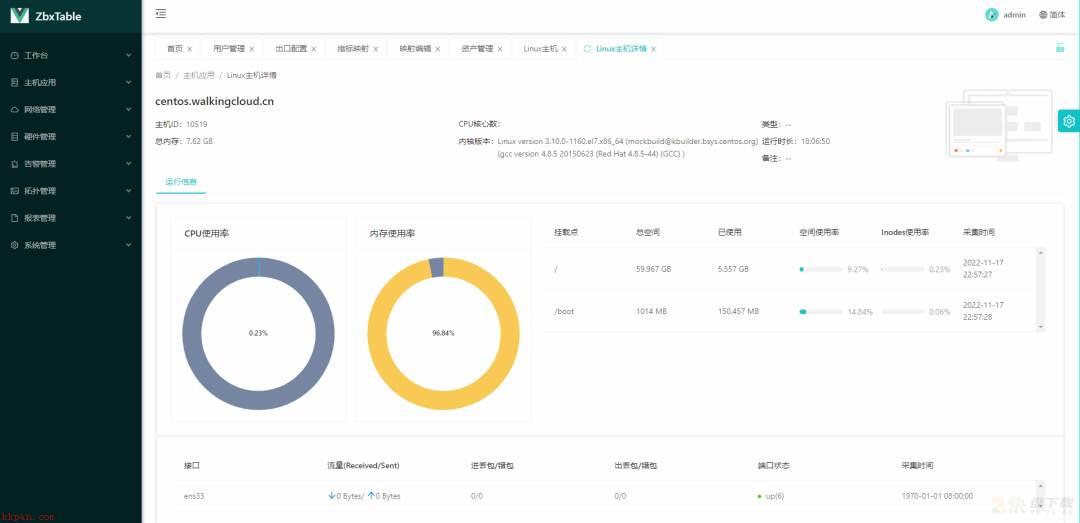Click the ZbxTable logo
The height and width of the screenshot is (523, 1080).
19,15
